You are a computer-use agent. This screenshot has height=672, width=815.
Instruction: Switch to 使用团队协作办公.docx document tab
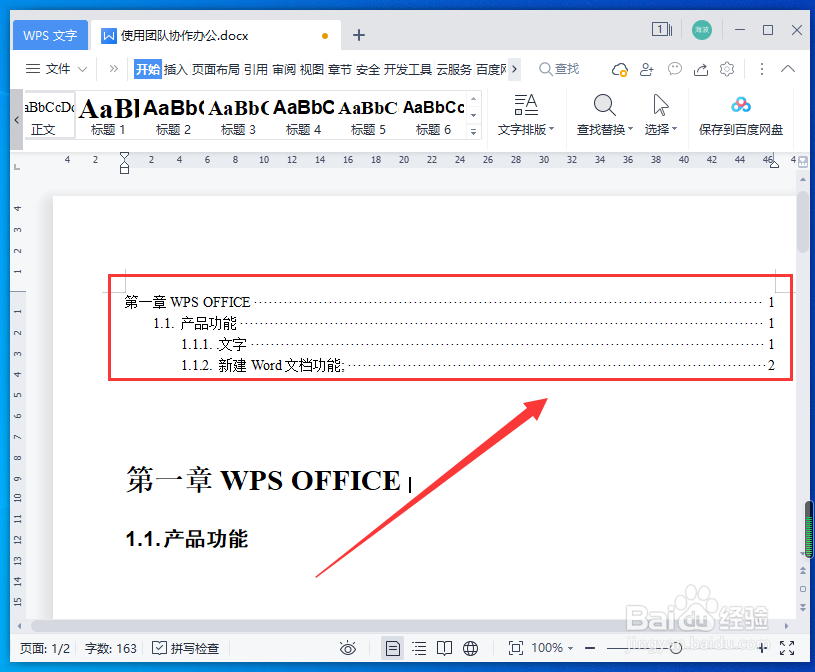[x=215, y=35]
